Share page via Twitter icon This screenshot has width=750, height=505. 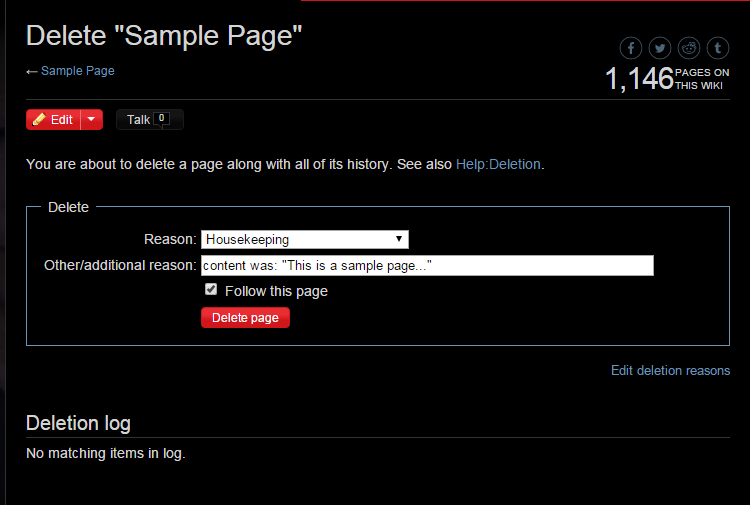[660, 48]
